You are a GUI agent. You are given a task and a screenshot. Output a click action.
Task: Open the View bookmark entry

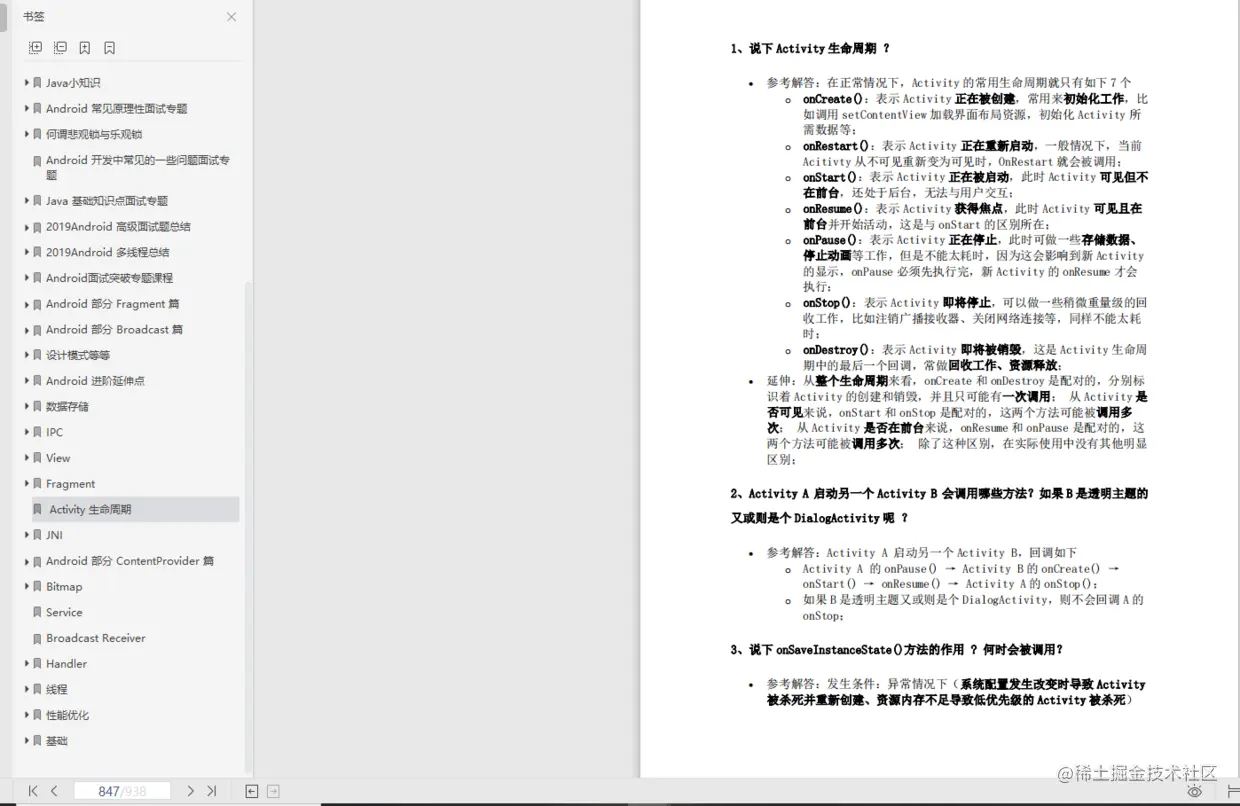pos(58,458)
